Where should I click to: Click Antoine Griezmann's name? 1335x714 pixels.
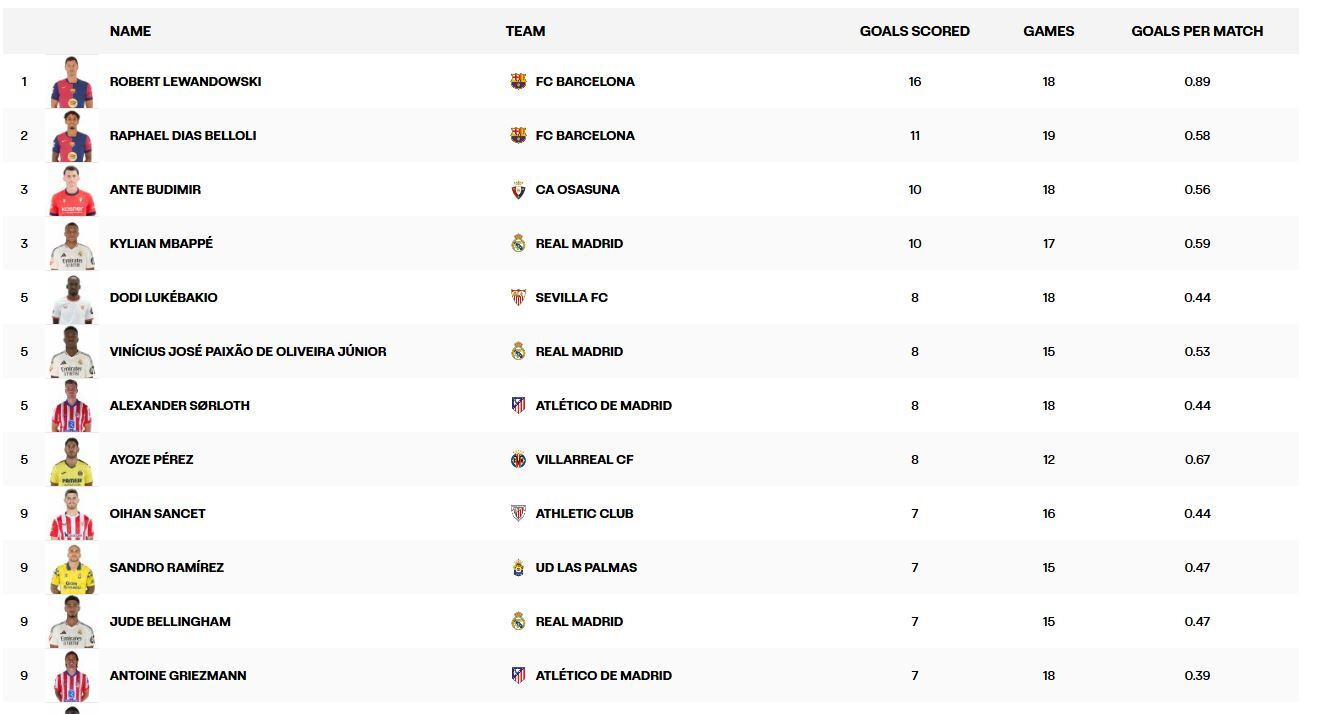tap(178, 676)
